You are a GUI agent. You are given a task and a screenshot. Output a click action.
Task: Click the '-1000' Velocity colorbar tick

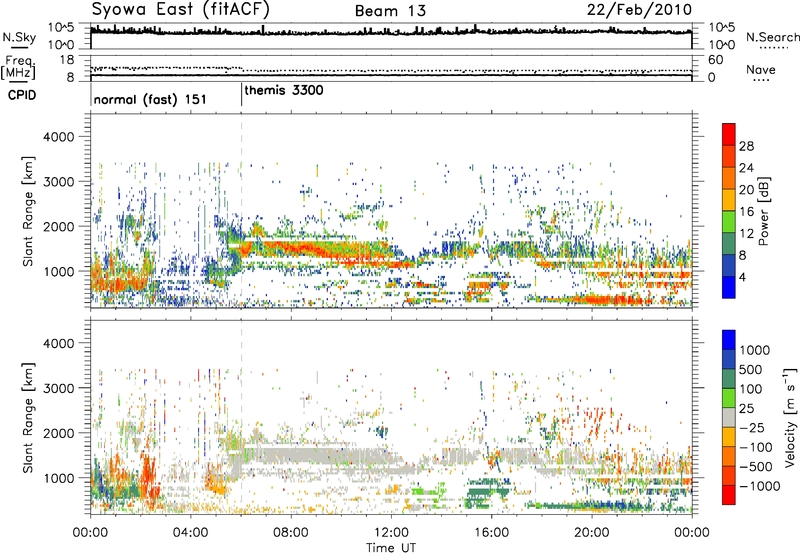click(x=760, y=486)
